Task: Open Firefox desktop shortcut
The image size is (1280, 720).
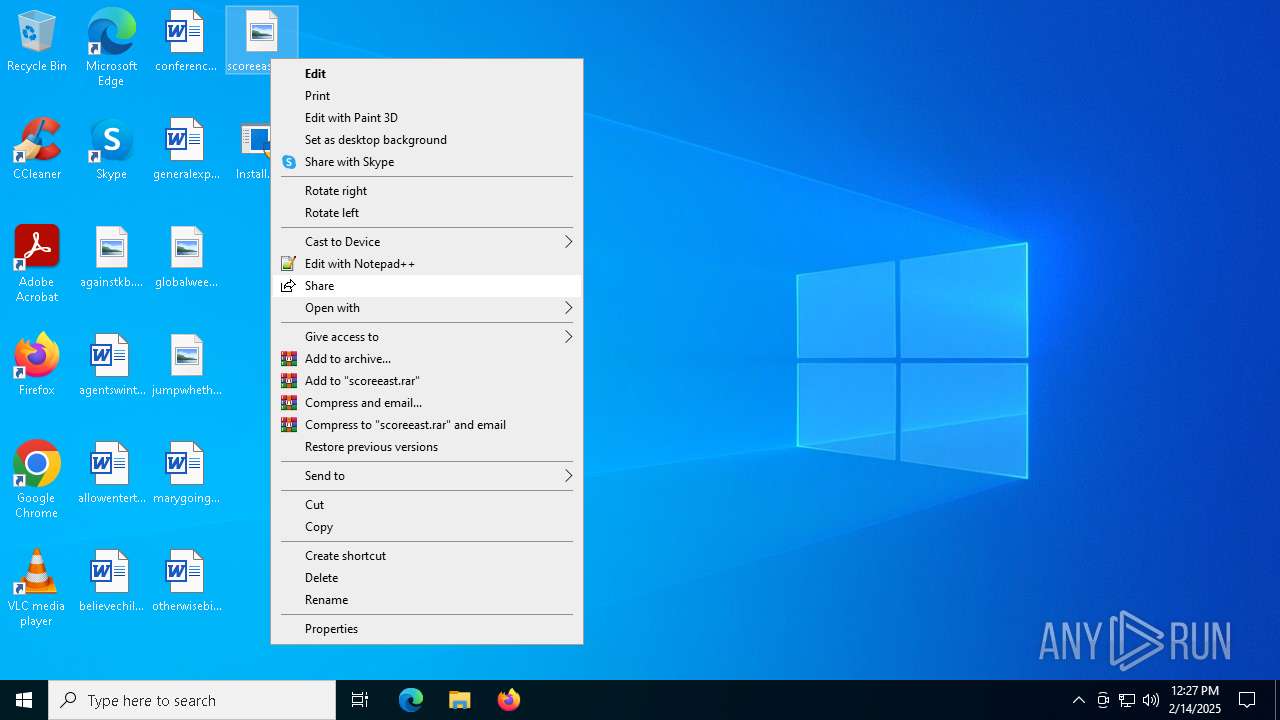Action: point(37,366)
